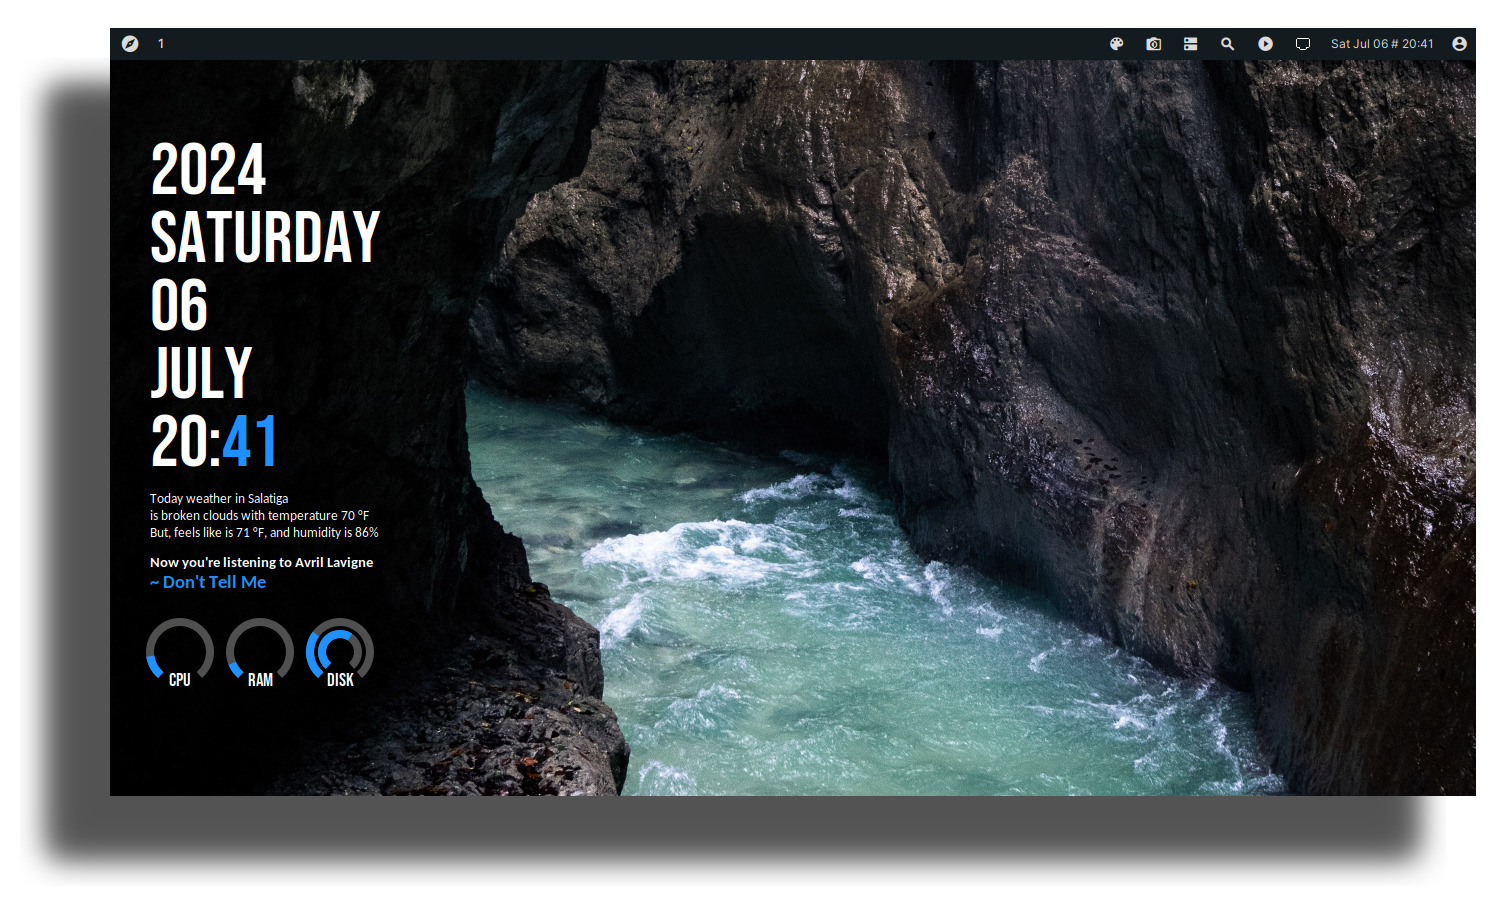The width and height of the screenshot is (1500, 906).
Task: Click the music play icon in the panel
Action: pyautogui.click(x=1265, y=44)
